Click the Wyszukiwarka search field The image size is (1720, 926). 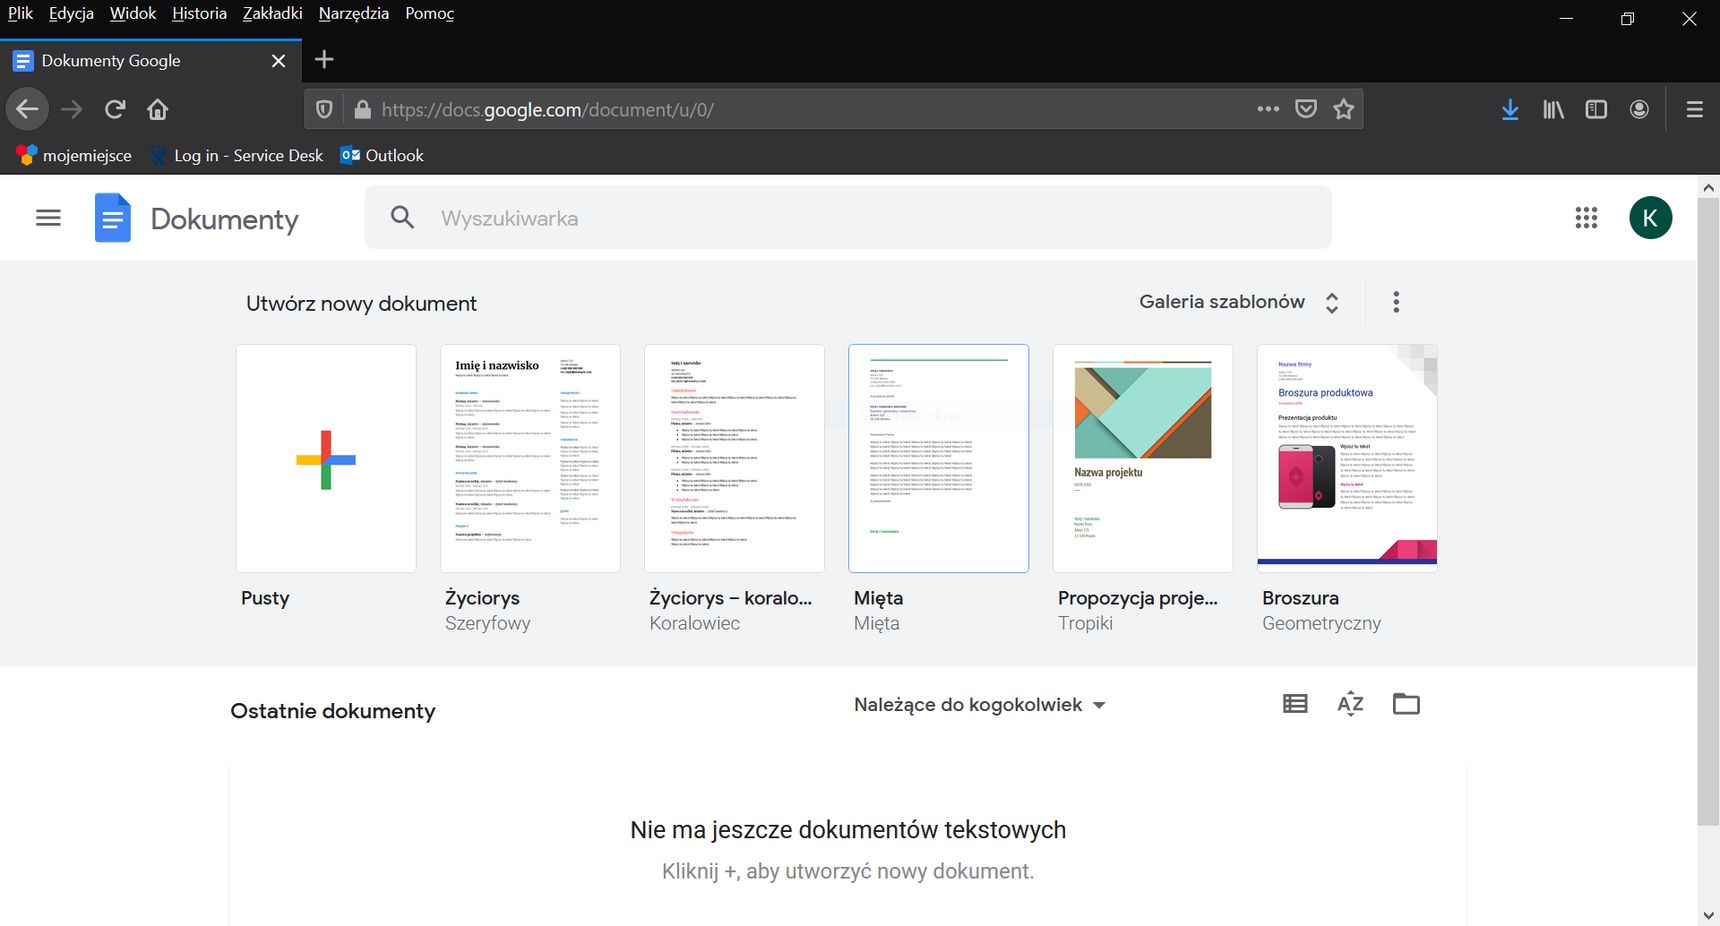[x=848, y=217]
